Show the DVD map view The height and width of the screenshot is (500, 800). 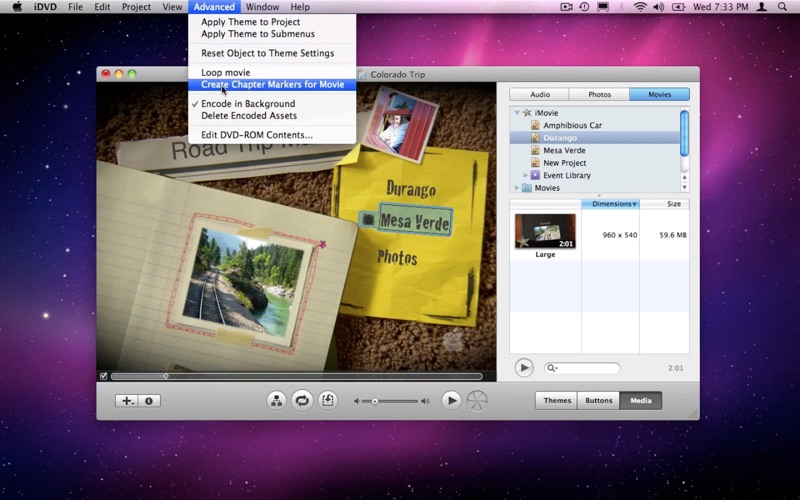277,401
